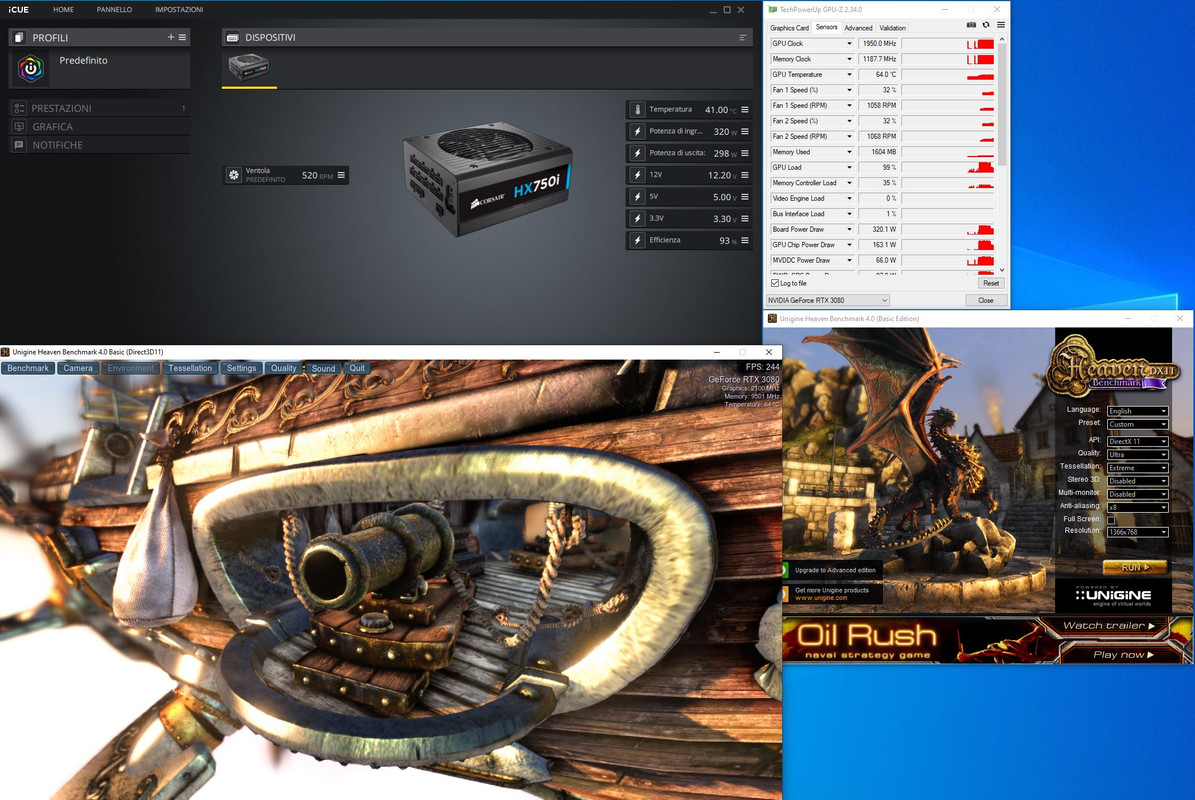Open the Efficienza row menu
Viewport: 1195px width, 800px height.
(x=745, y=240)
